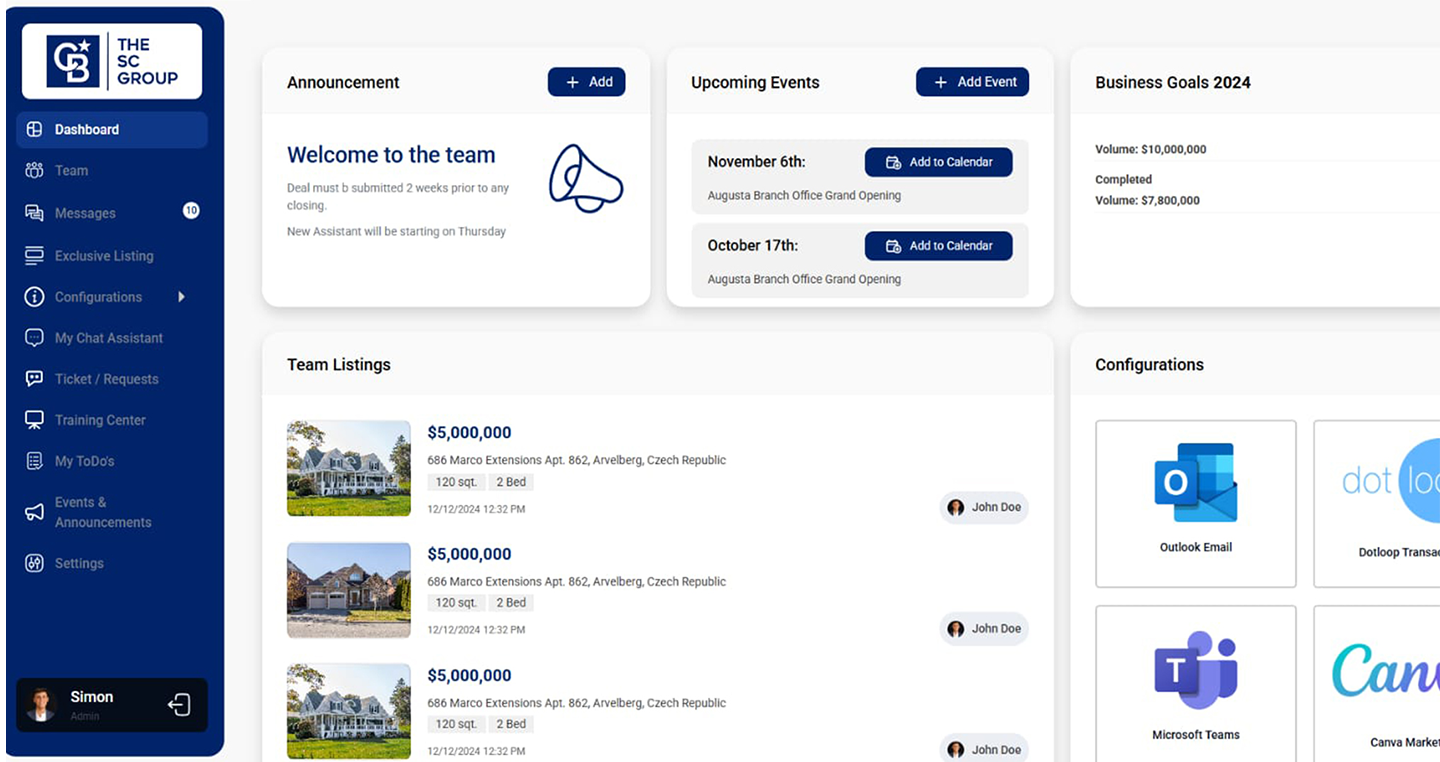This screenshot has width=1440, height=762.
Task: Click John Doe agent chip on second listing
Action: pyautogui.click(x=984, y=629)
